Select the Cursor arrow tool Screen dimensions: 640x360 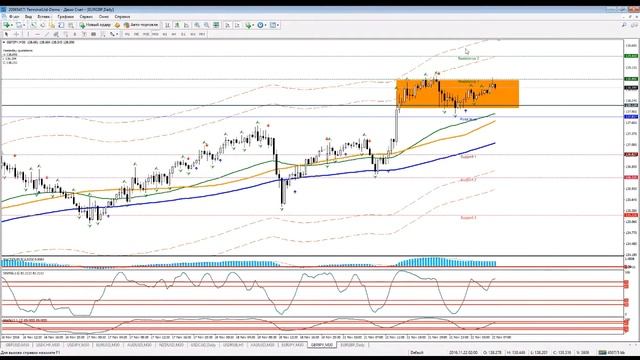7,34
